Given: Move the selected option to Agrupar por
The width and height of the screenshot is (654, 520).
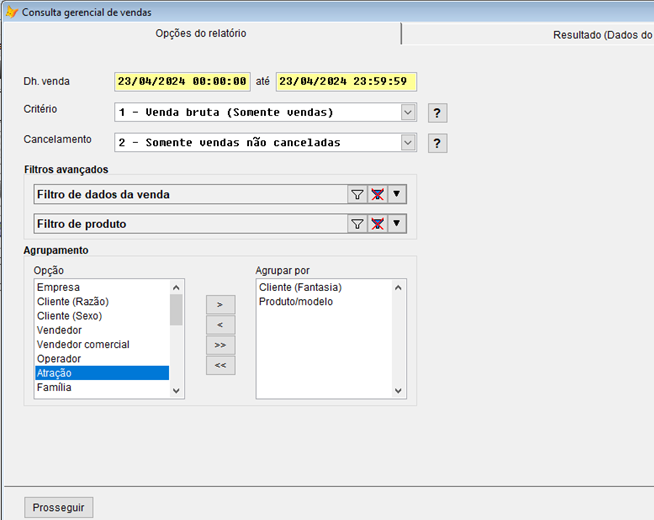Looking at the screenshot, I should point(220,303).
